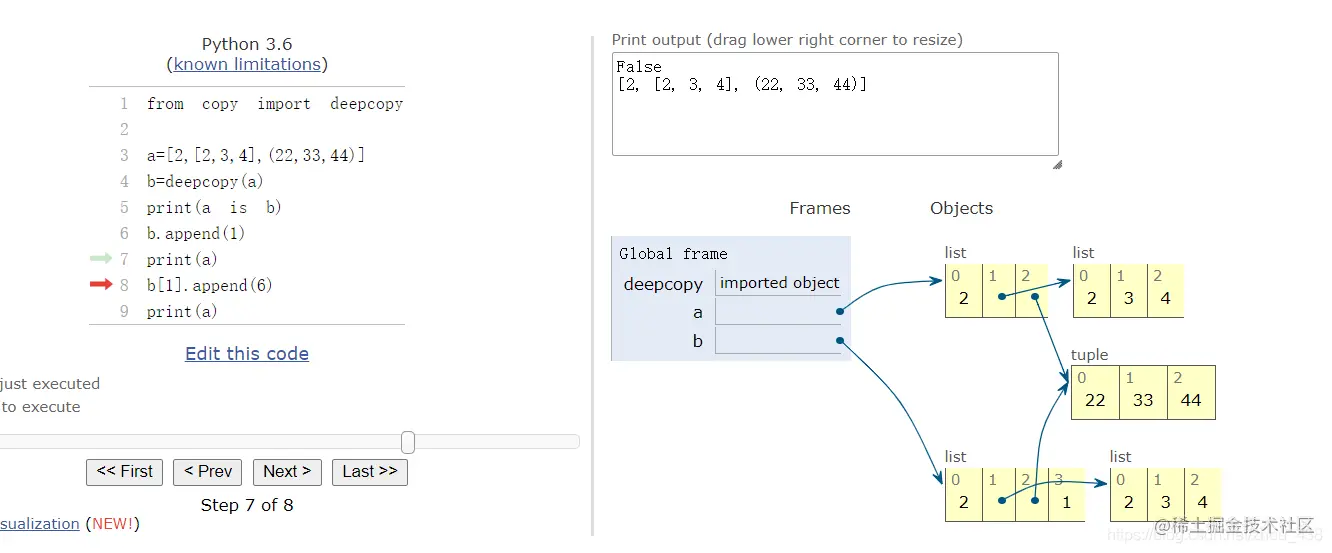Click the pointer dot in variable b's box
This screenshot has height=553, width=1332.
pos(840,341)
